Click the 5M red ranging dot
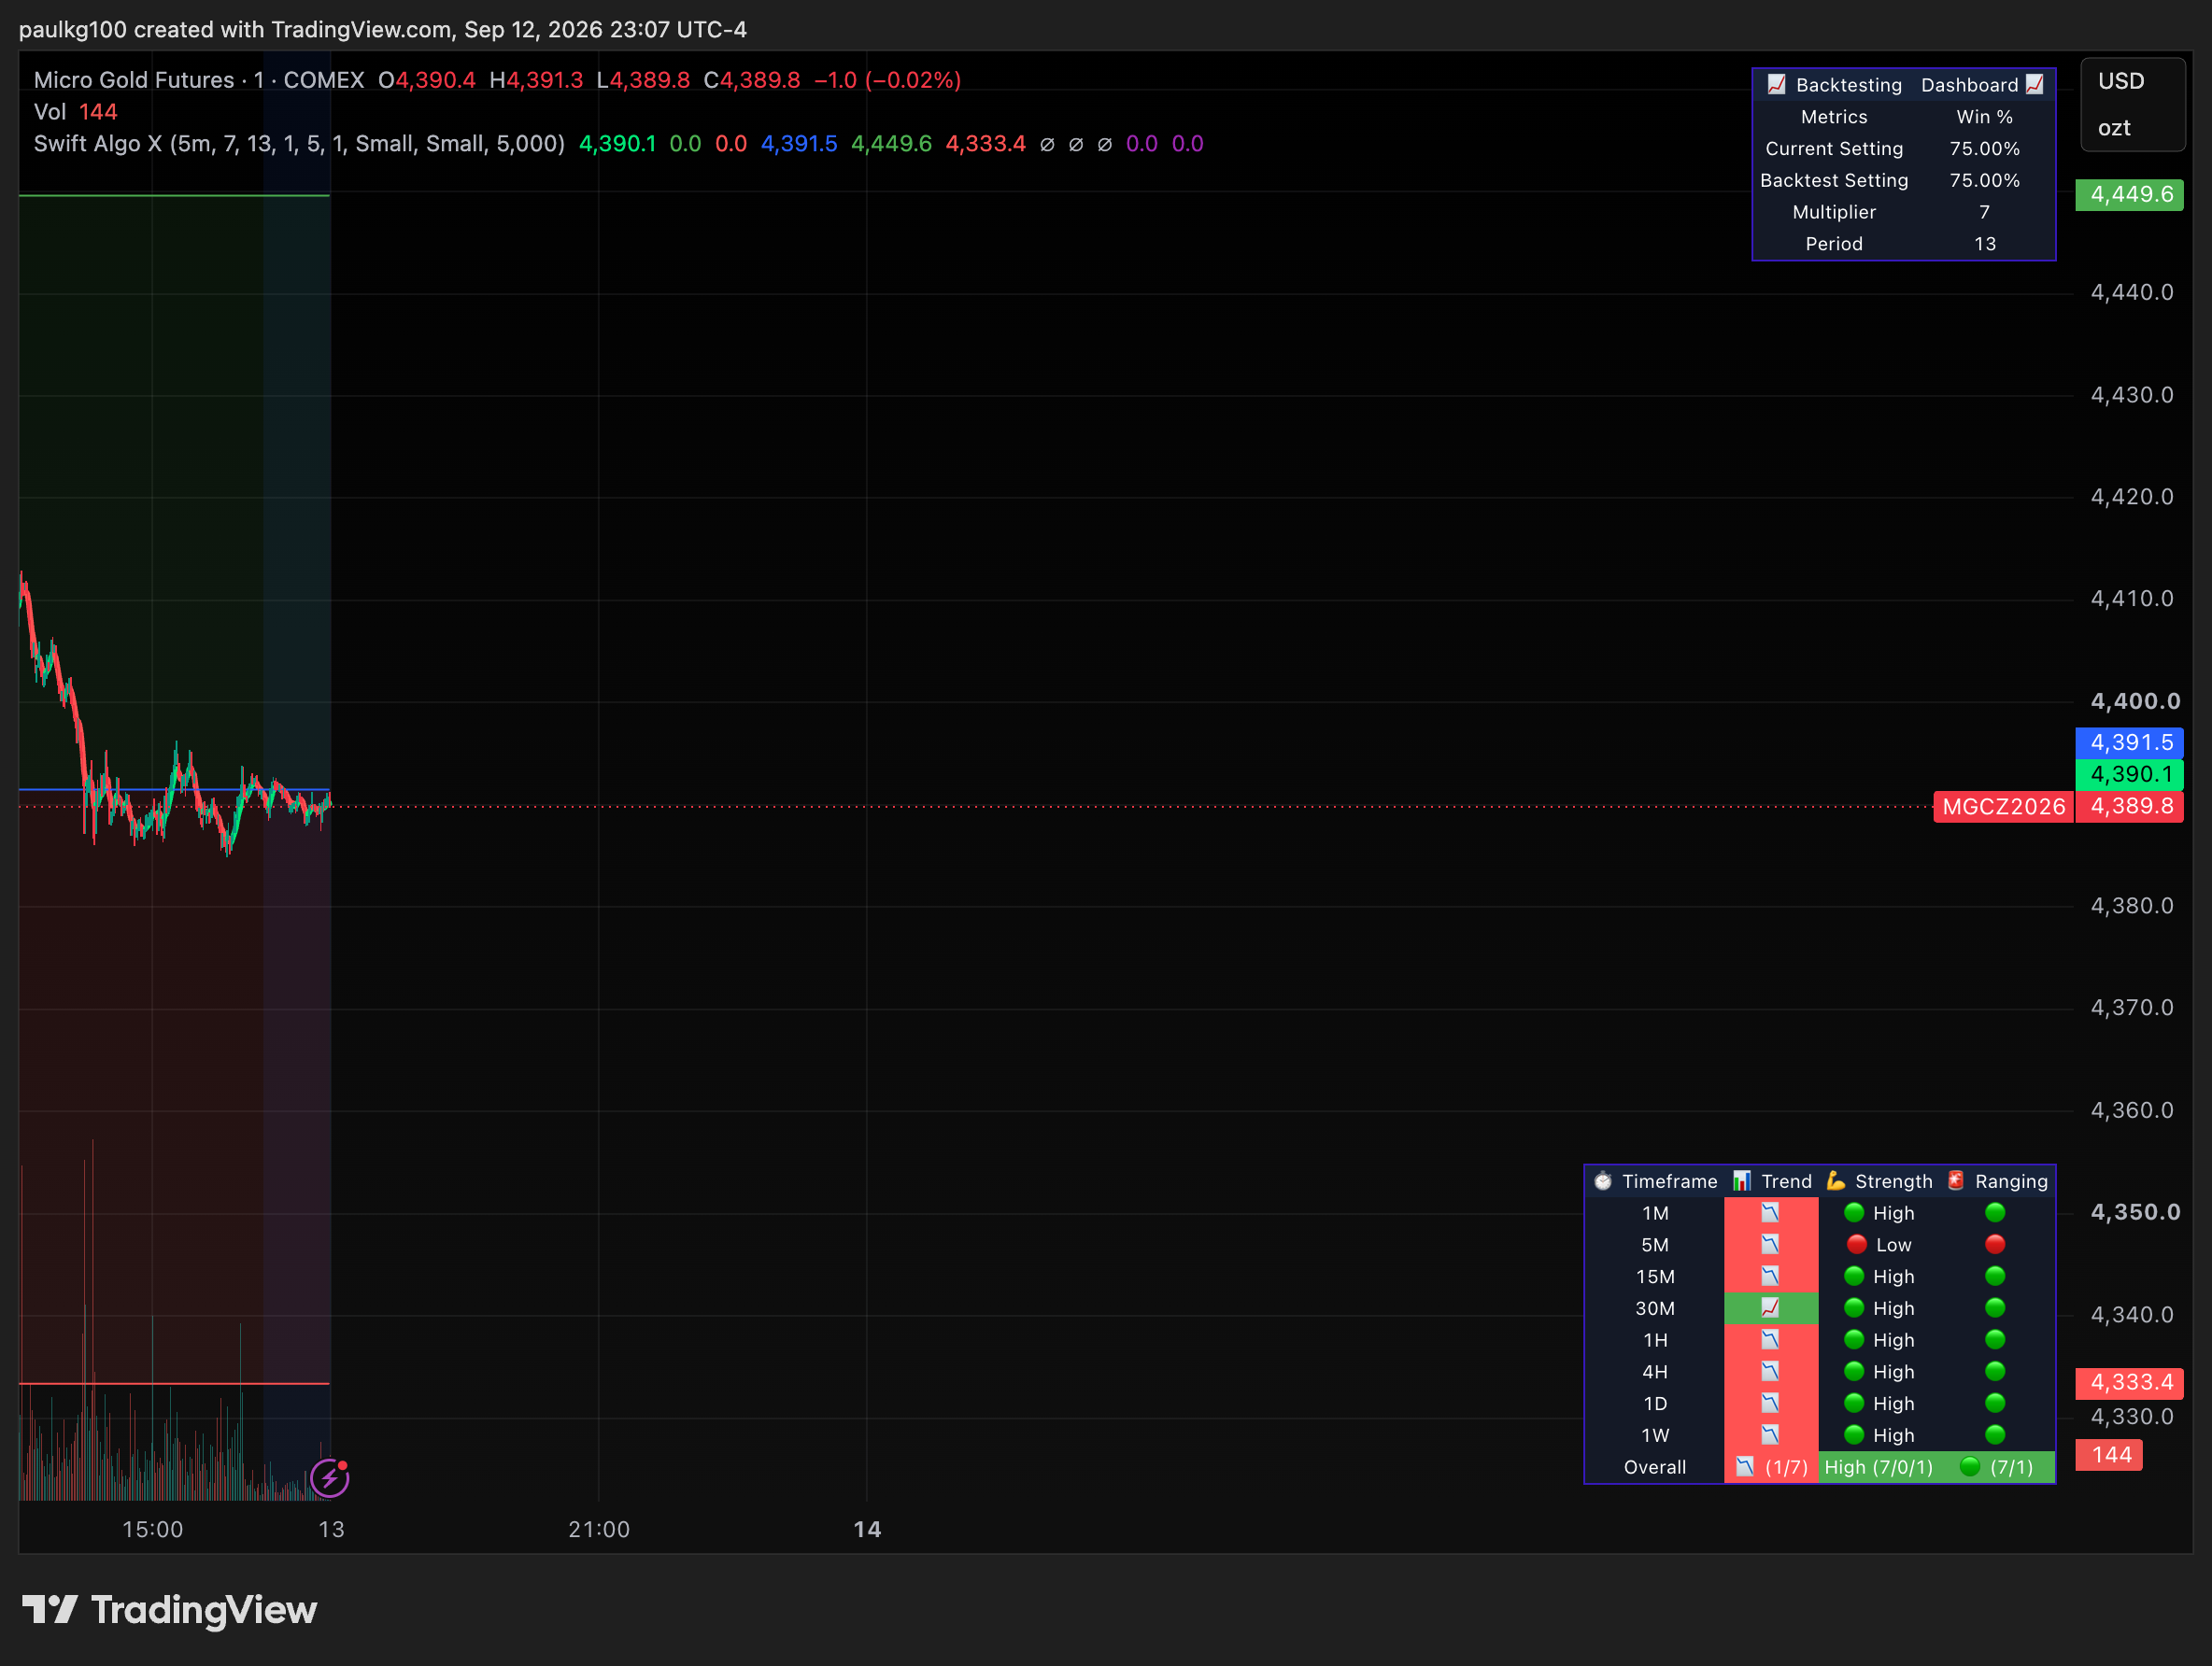2212x1666 pixels. [x=1995, y=1244]
